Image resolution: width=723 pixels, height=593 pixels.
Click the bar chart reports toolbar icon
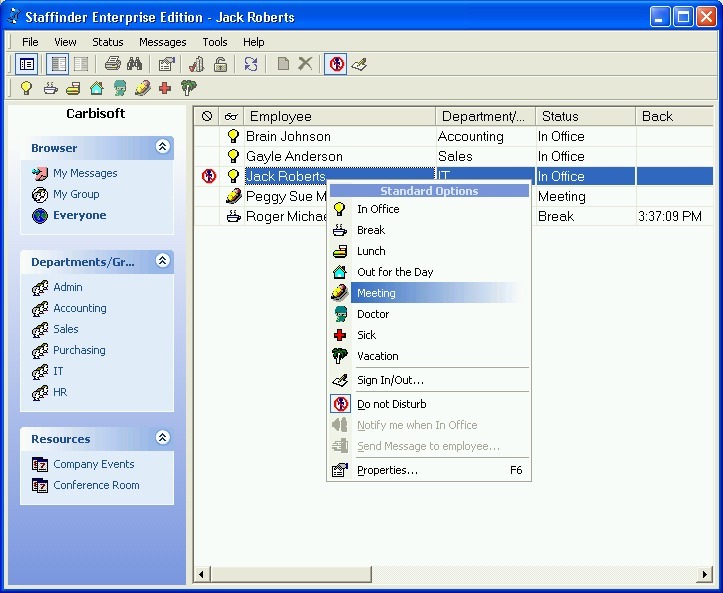click(x=197, y=64)
